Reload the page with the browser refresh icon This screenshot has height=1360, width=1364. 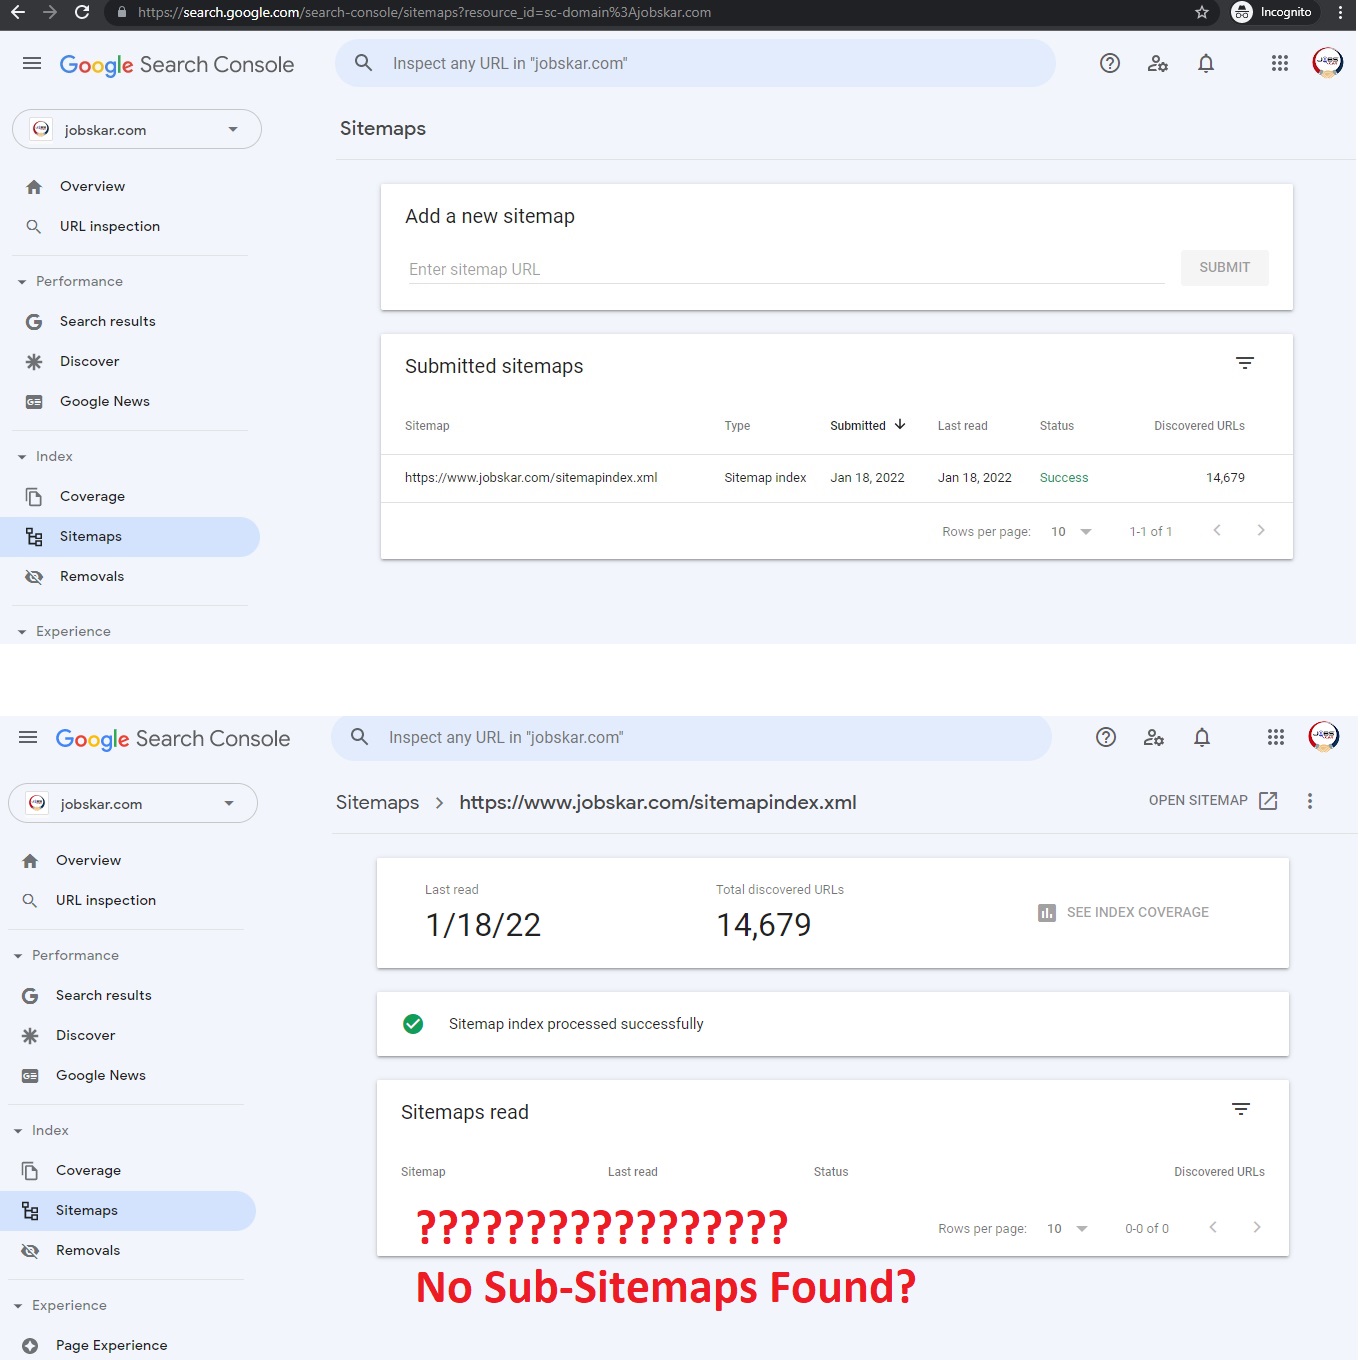pos(82,12)
